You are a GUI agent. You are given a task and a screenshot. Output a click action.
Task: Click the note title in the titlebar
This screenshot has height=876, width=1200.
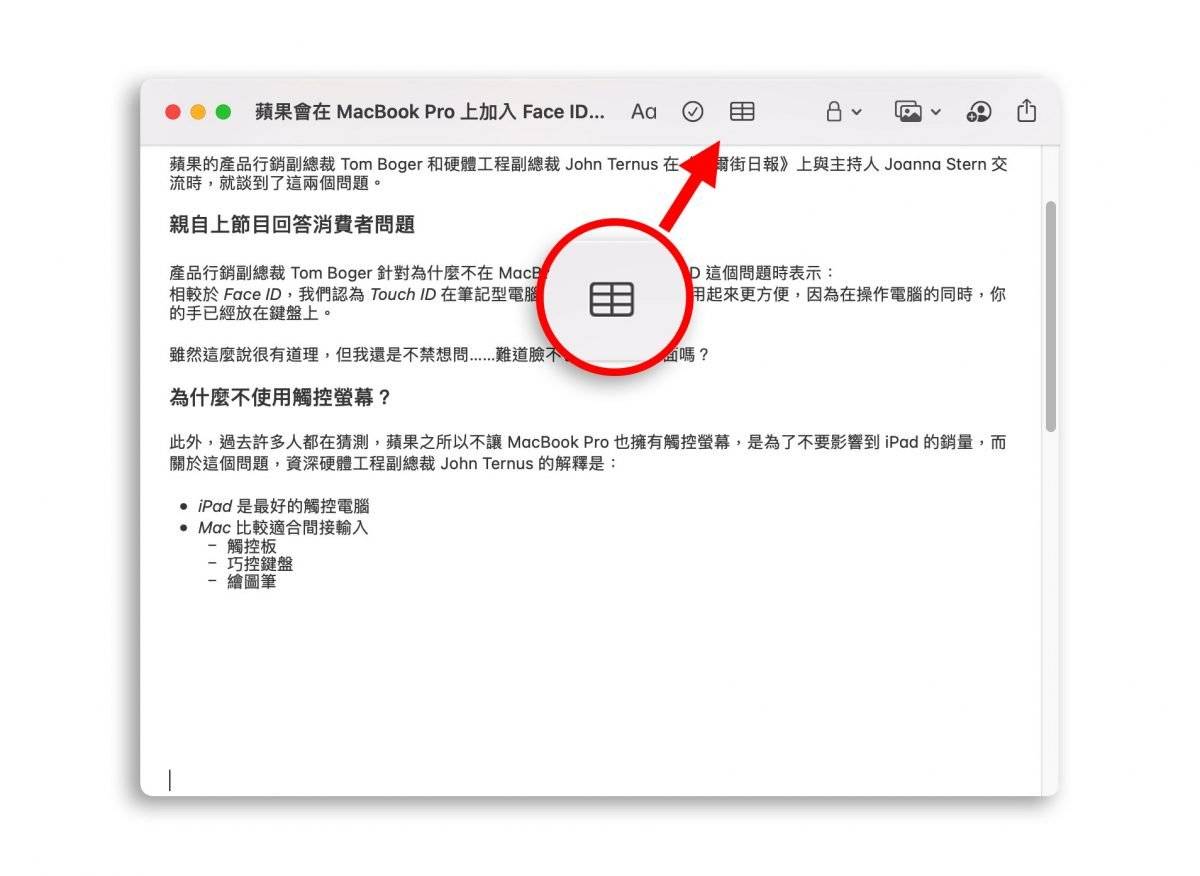(x=430, y=112)
